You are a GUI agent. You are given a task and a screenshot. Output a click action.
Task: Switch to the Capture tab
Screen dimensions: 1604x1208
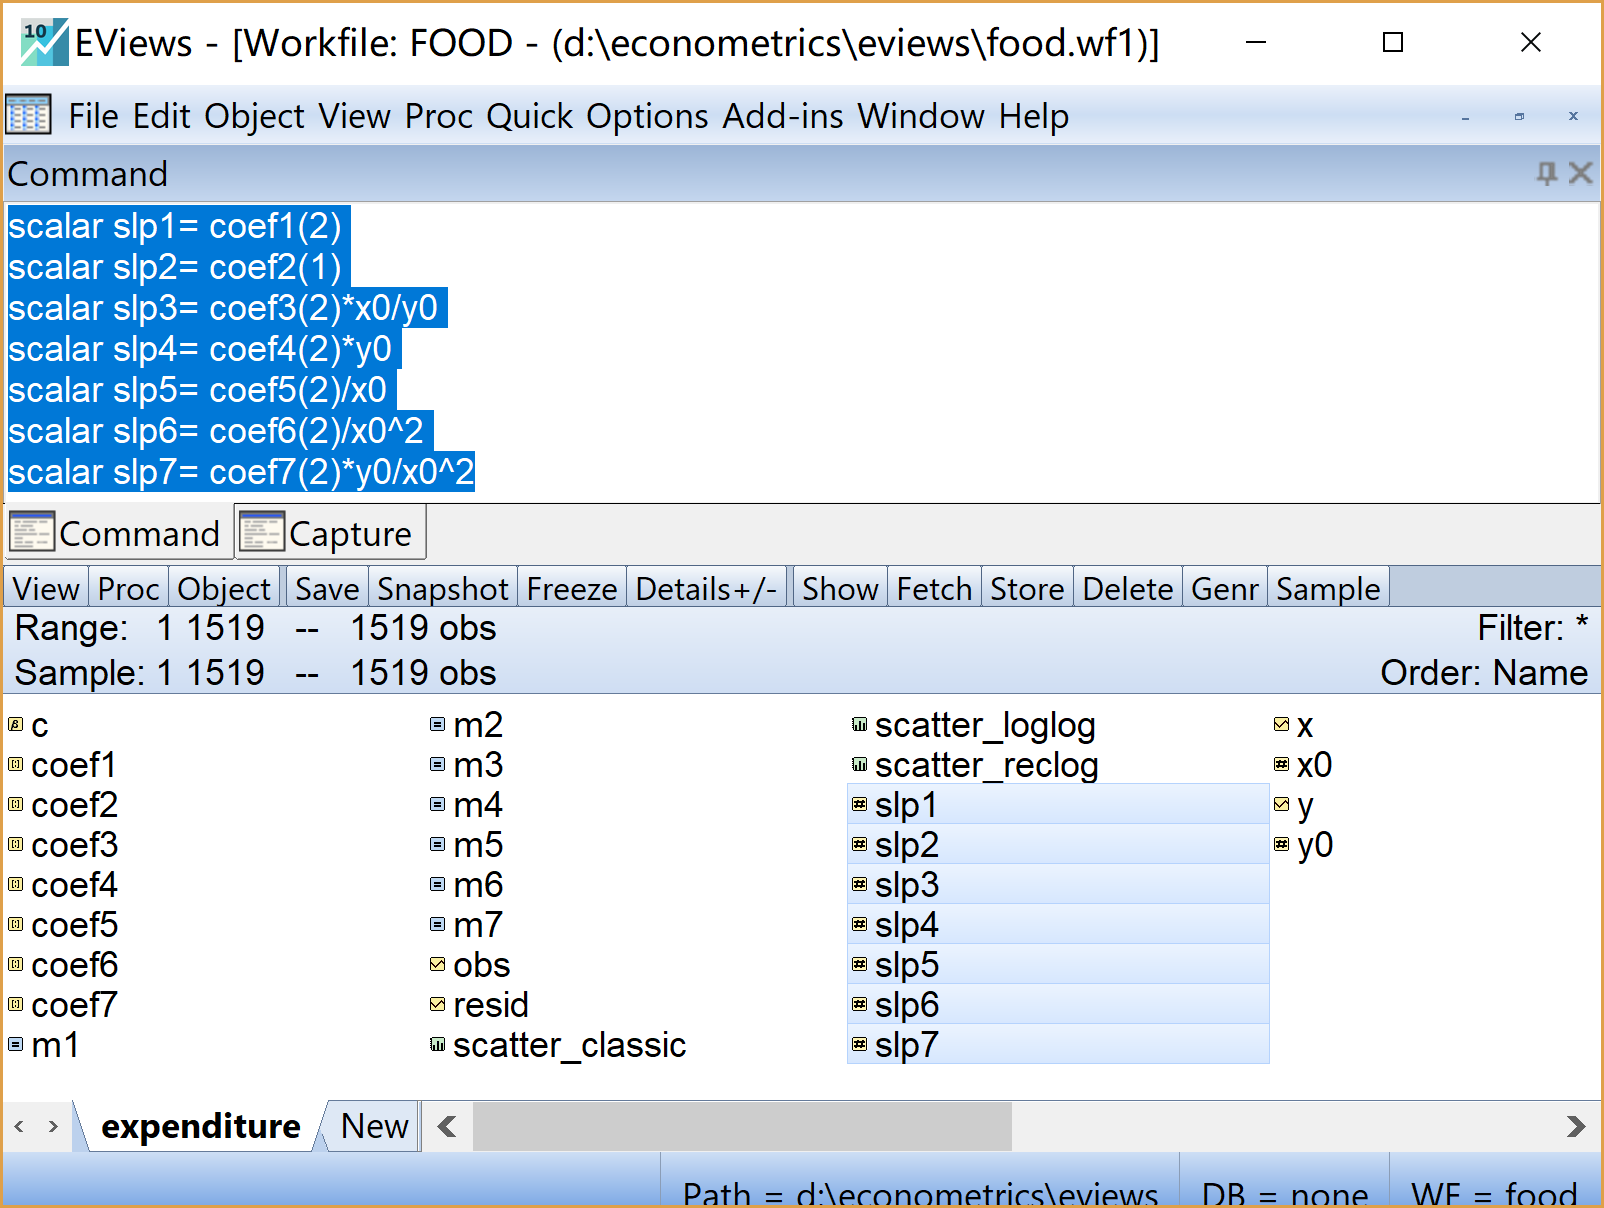pyautogui.click(x=331, y=534)
